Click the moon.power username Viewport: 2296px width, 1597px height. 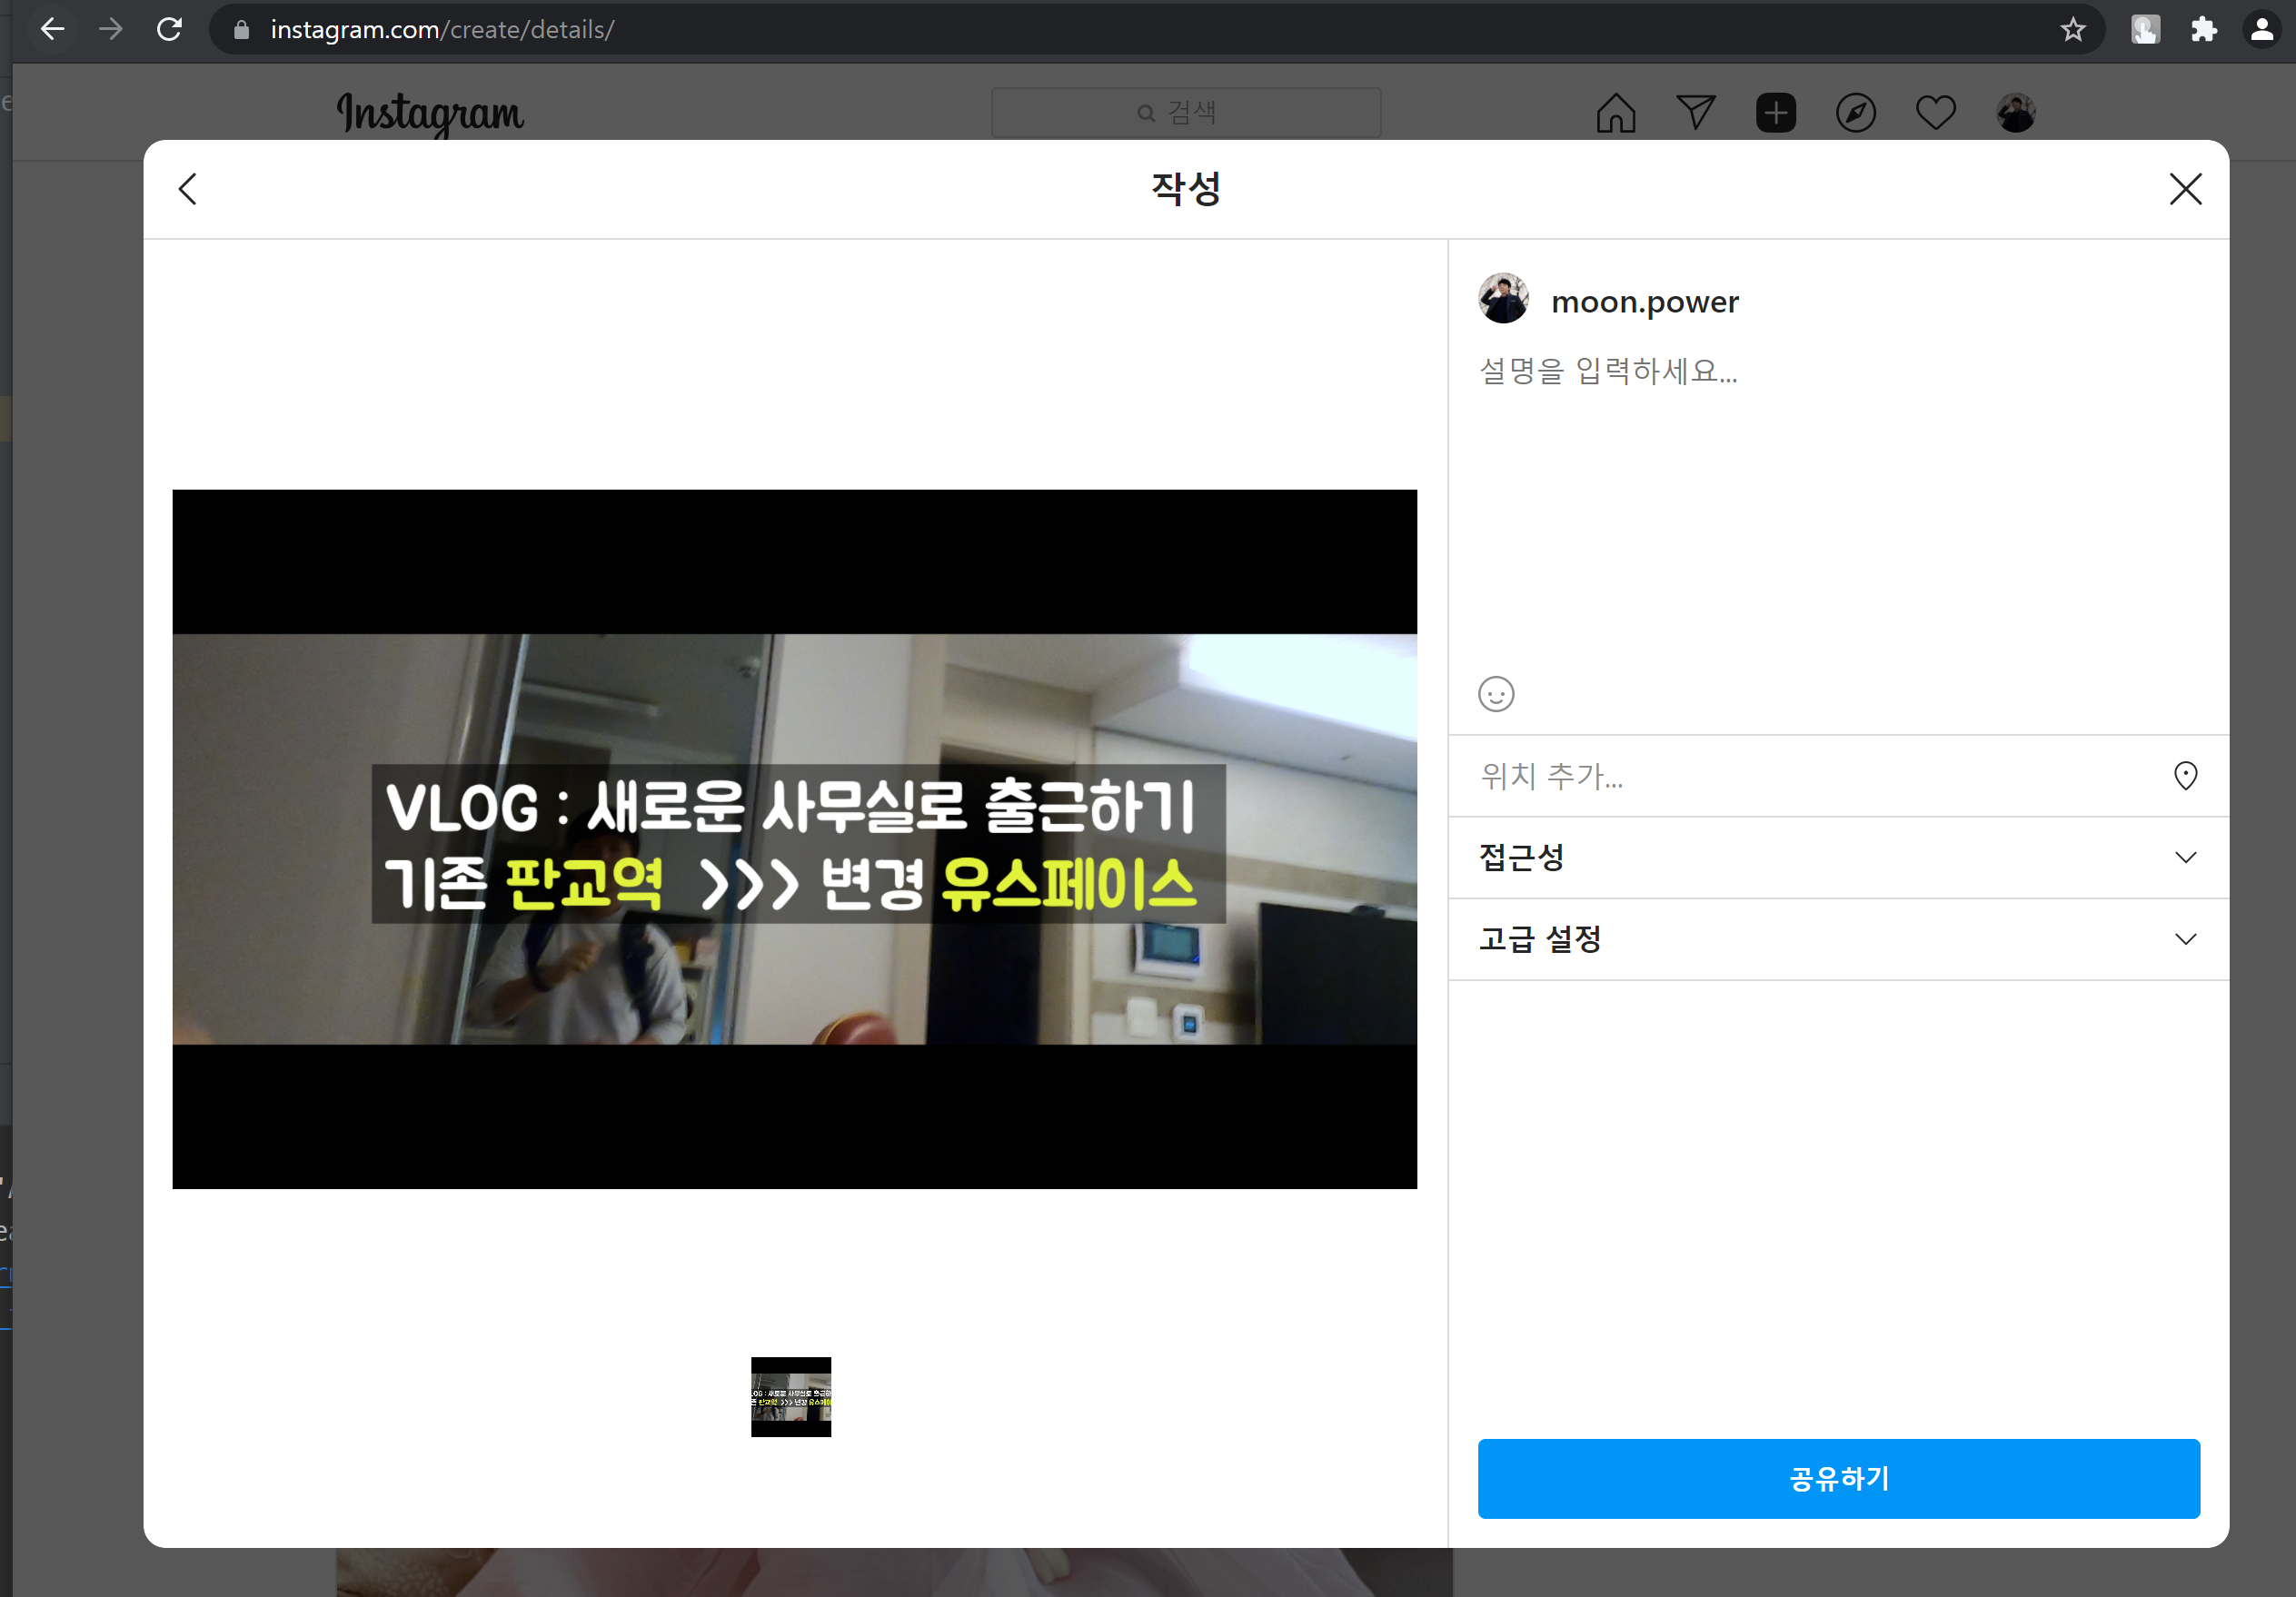(1644, 302)
